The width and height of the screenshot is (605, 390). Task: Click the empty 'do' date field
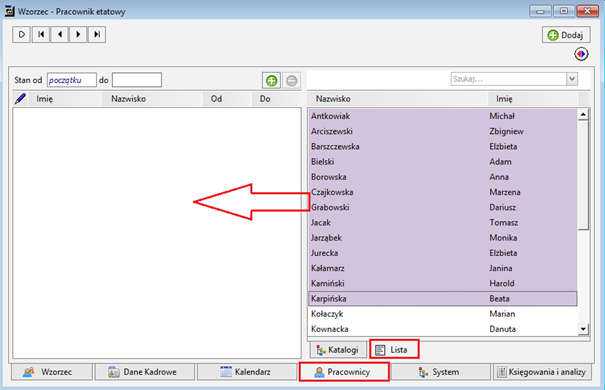point(137,80)
